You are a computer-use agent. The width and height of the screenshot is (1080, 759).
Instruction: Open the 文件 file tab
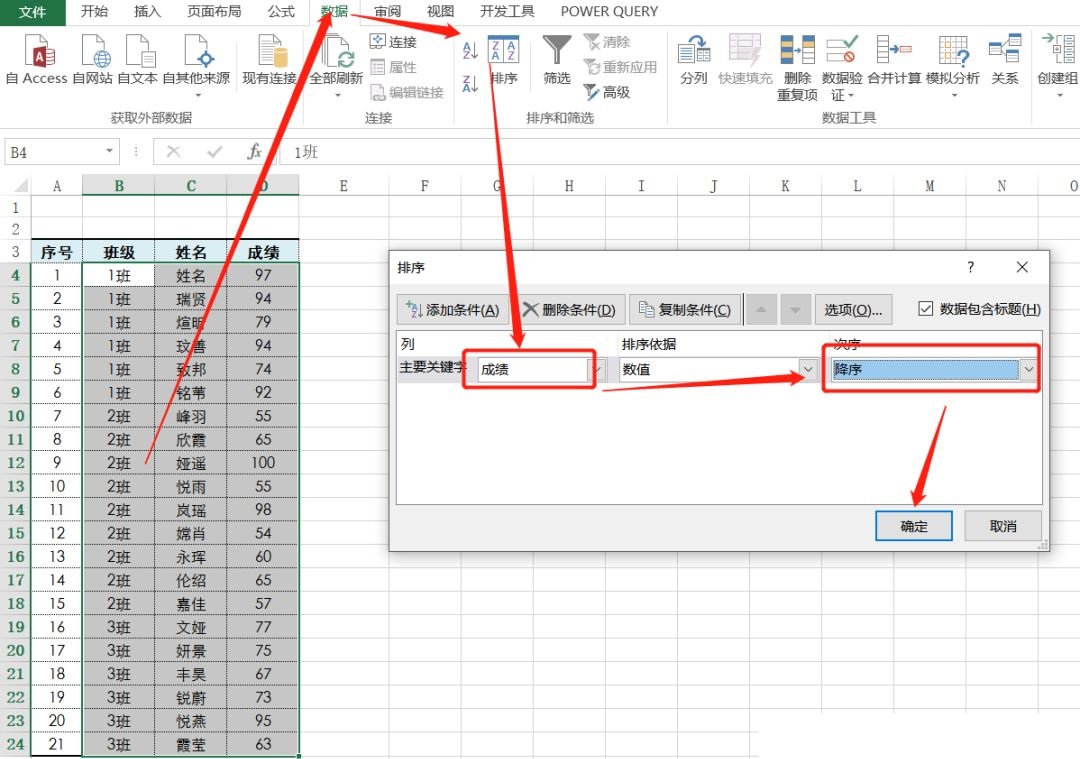(x=32, y=12)
